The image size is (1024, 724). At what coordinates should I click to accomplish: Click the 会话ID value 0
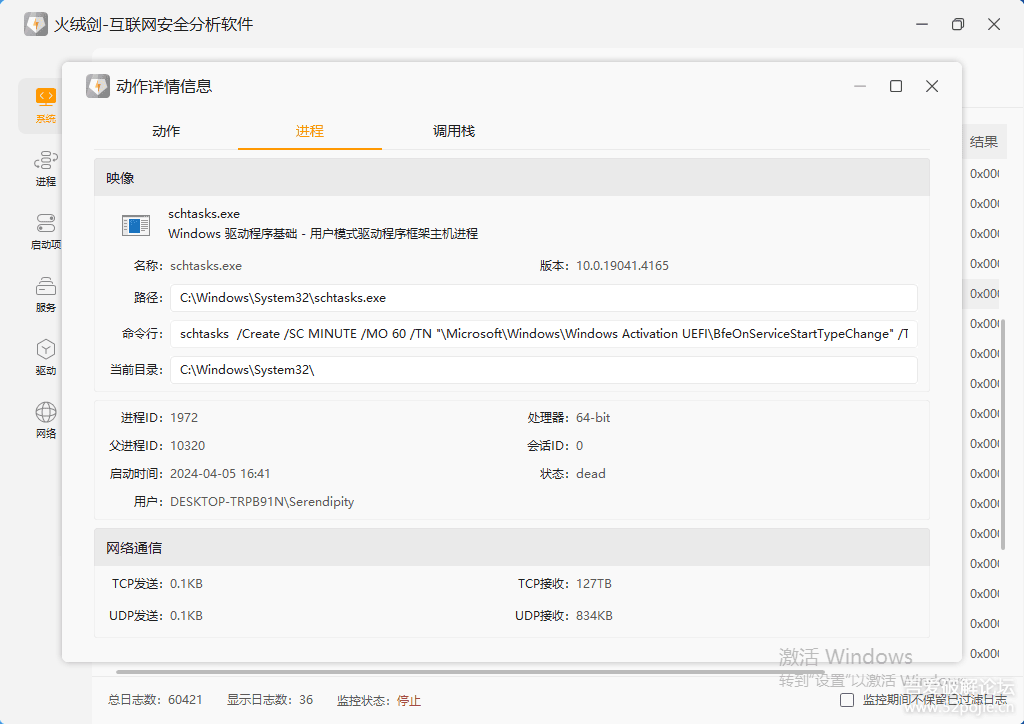point(579,446)
